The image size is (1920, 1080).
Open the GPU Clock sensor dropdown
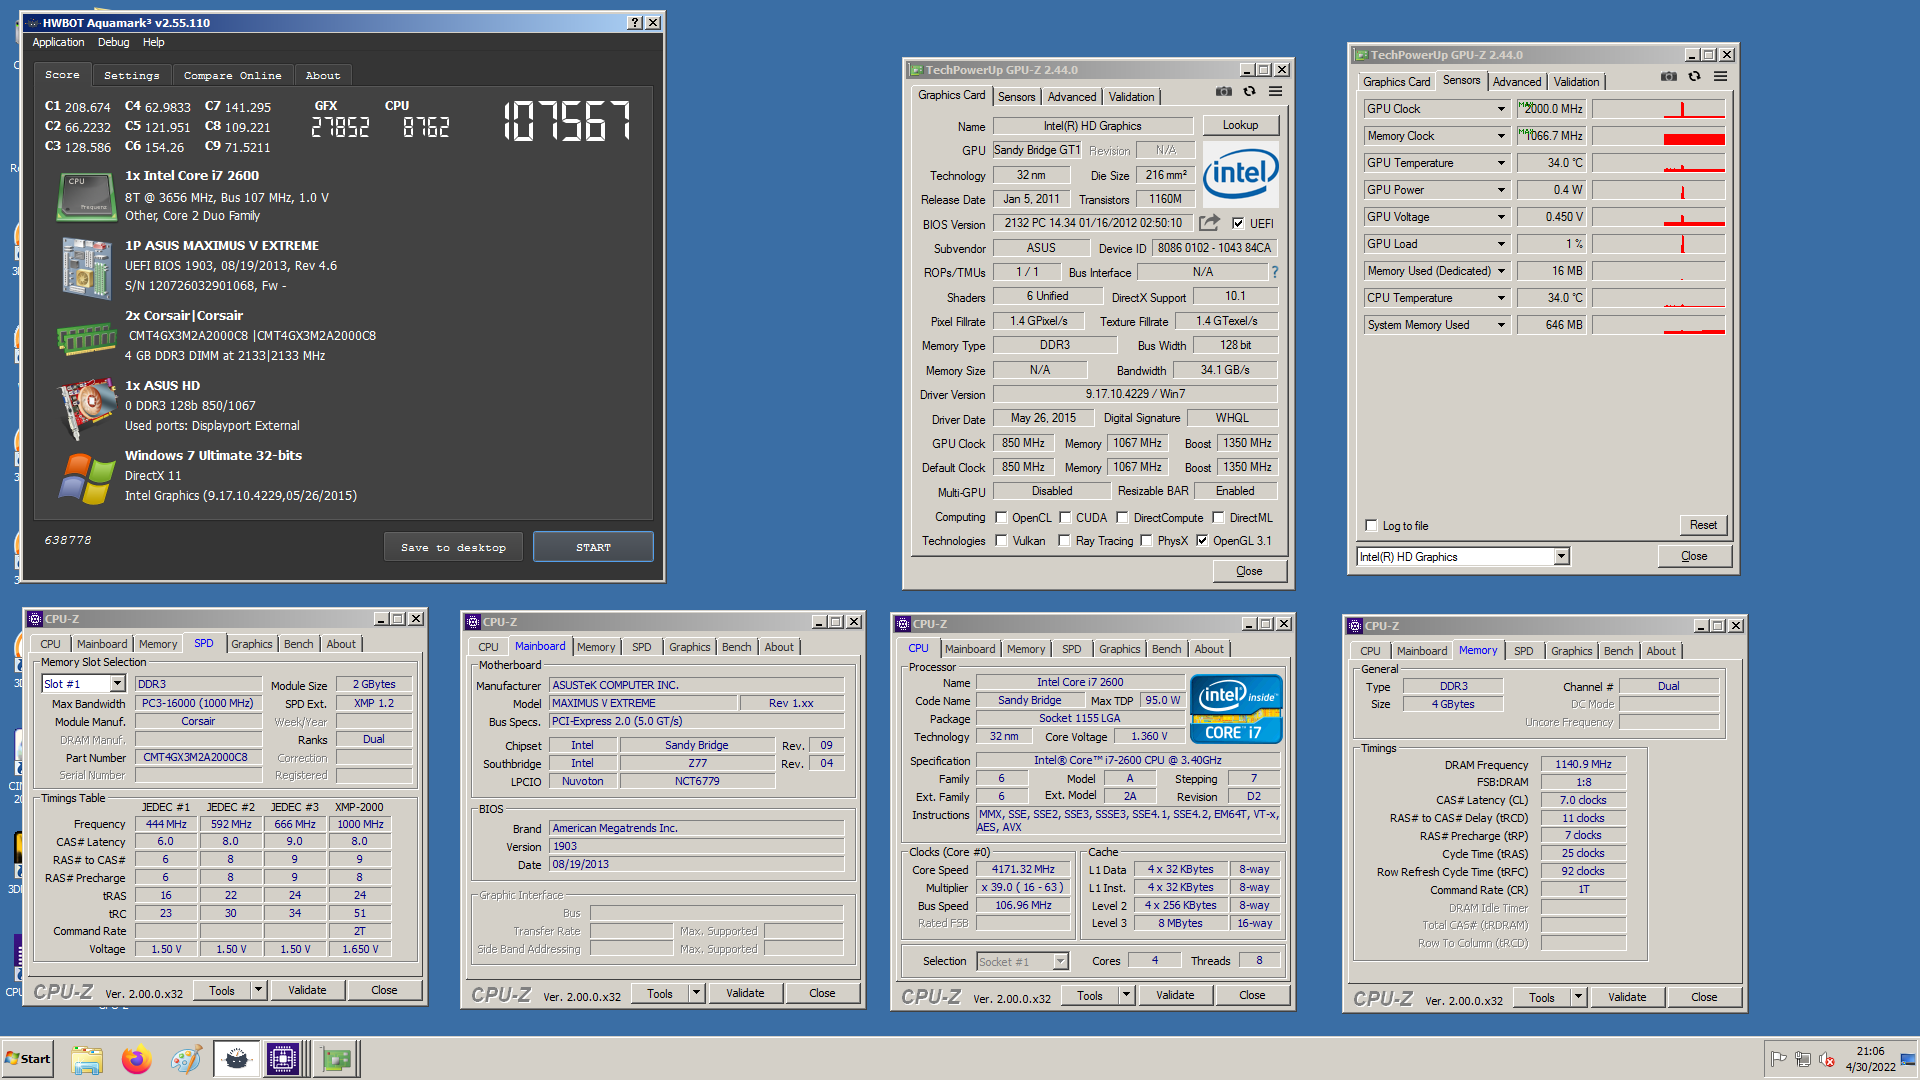pos(1501,109)
